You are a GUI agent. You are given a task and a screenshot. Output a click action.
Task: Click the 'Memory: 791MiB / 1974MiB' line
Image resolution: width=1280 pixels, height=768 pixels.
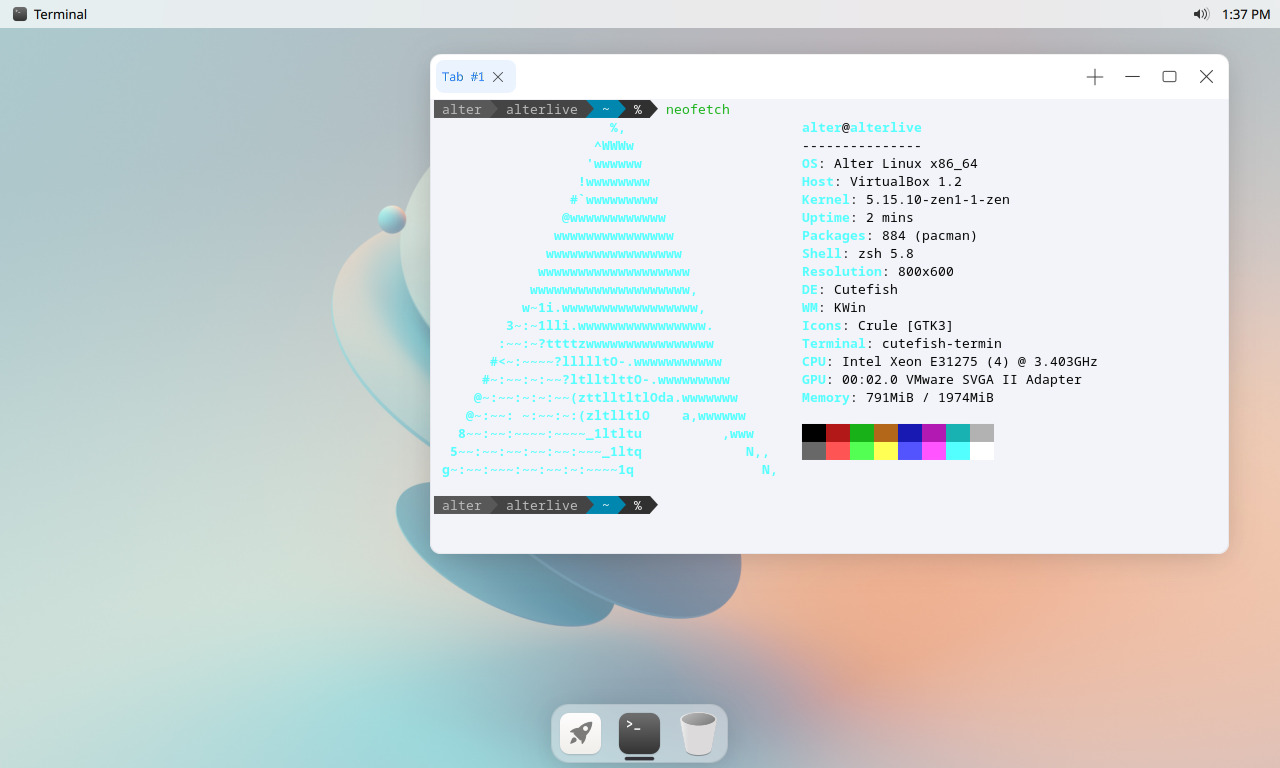pos(898,397)
